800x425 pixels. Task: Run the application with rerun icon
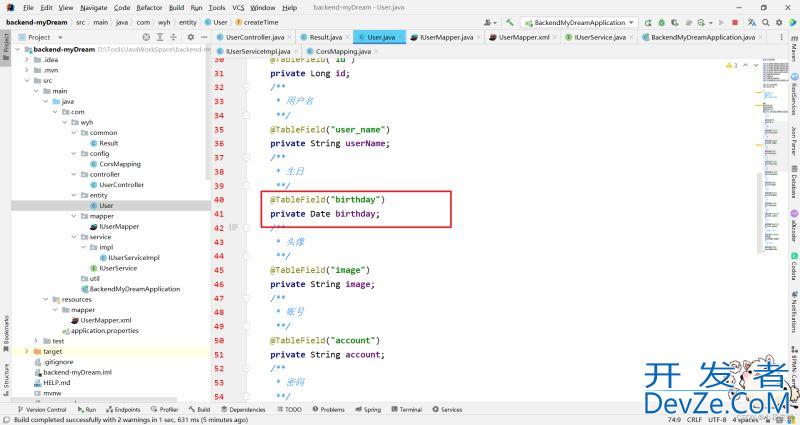pos(648,22)
